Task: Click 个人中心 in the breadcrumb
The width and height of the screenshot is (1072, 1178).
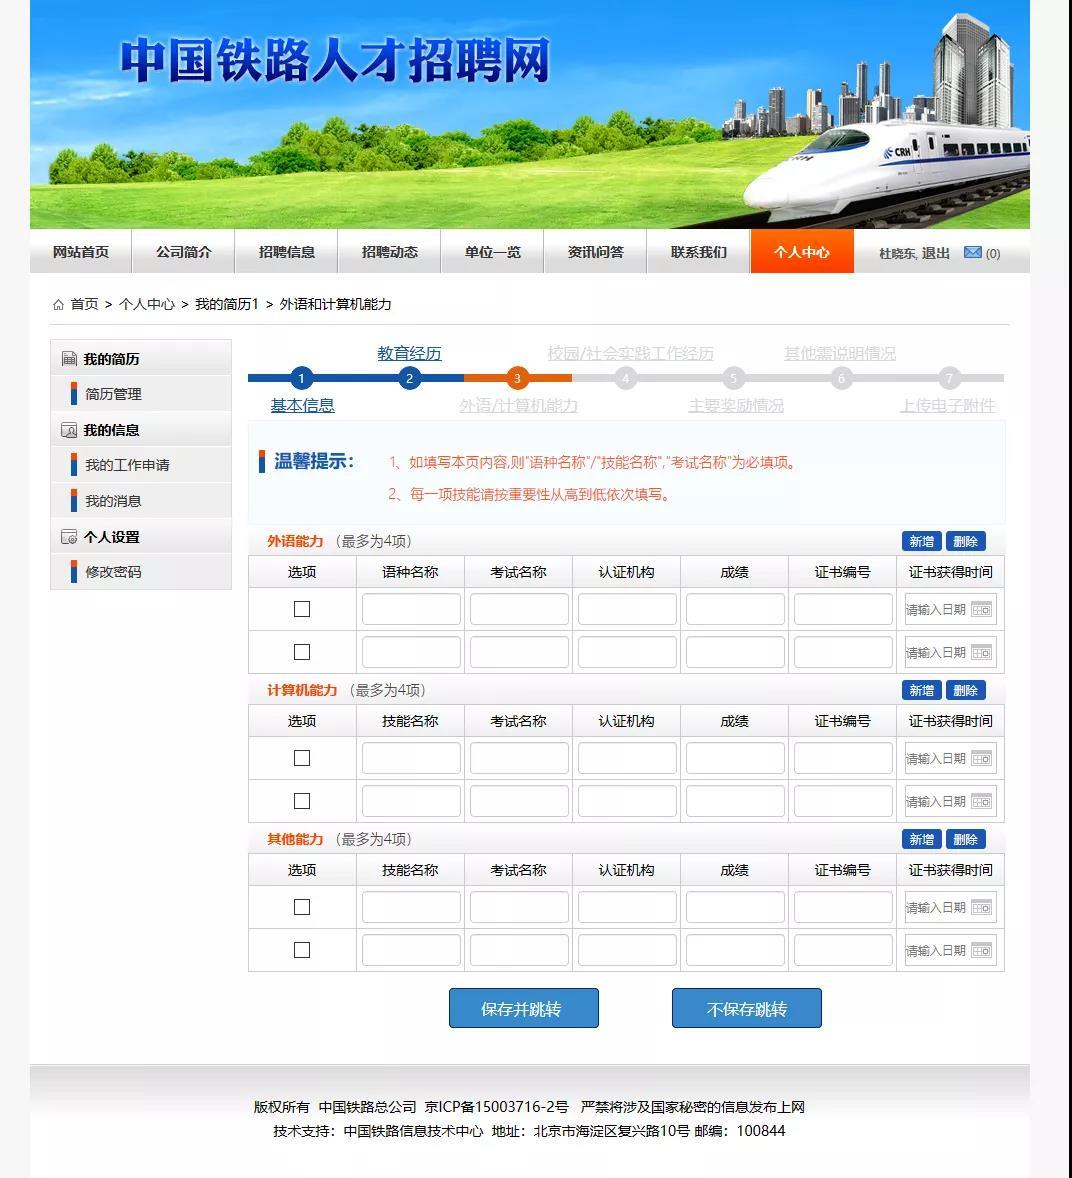Action: tap(146, 304)
